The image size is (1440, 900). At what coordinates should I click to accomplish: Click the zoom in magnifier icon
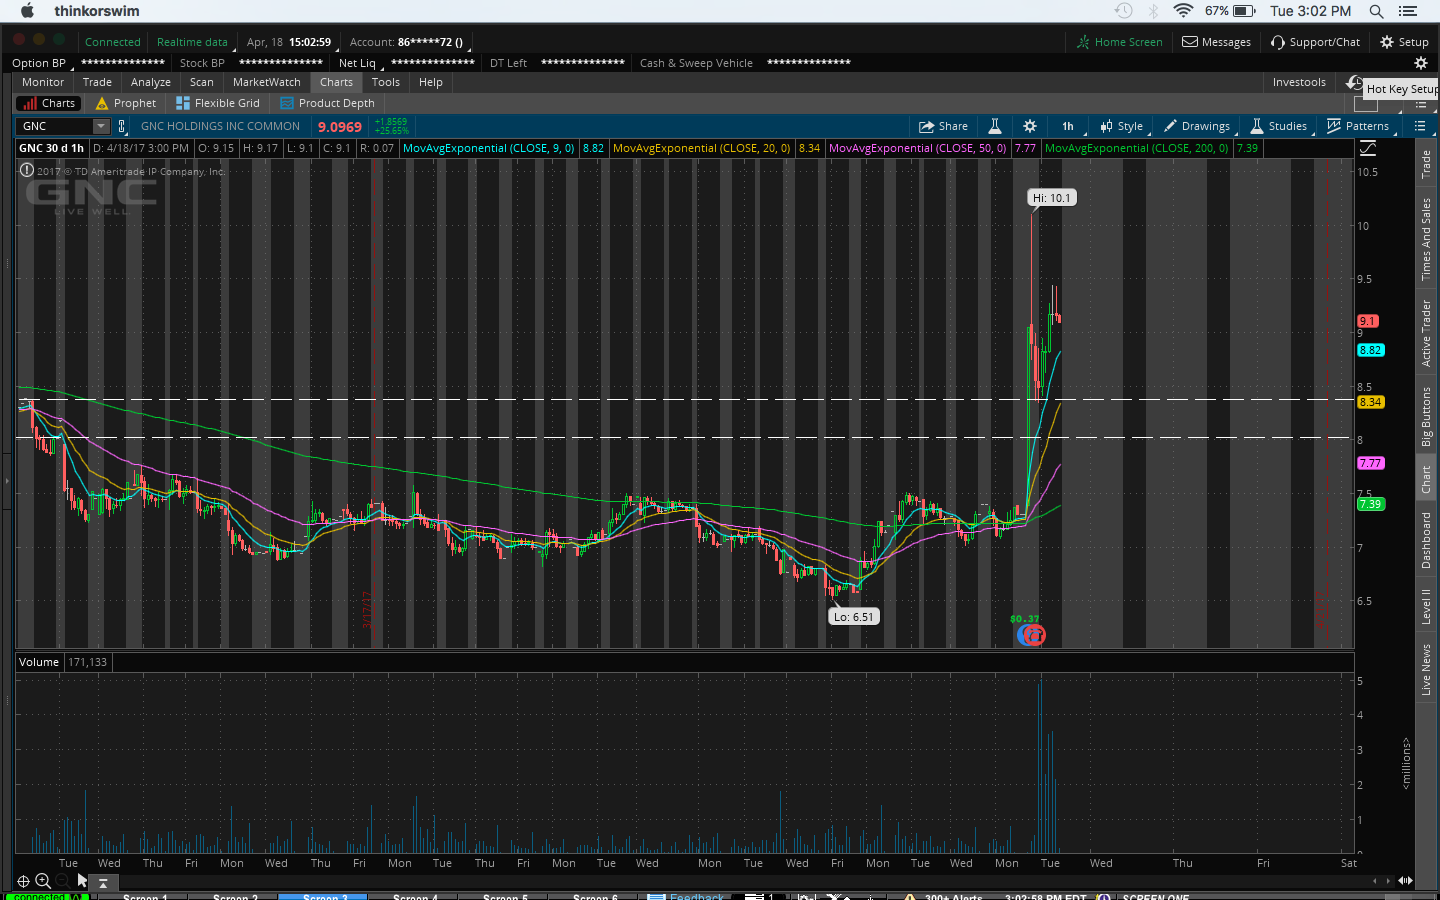pyautogui.click(x=43, y=881)
